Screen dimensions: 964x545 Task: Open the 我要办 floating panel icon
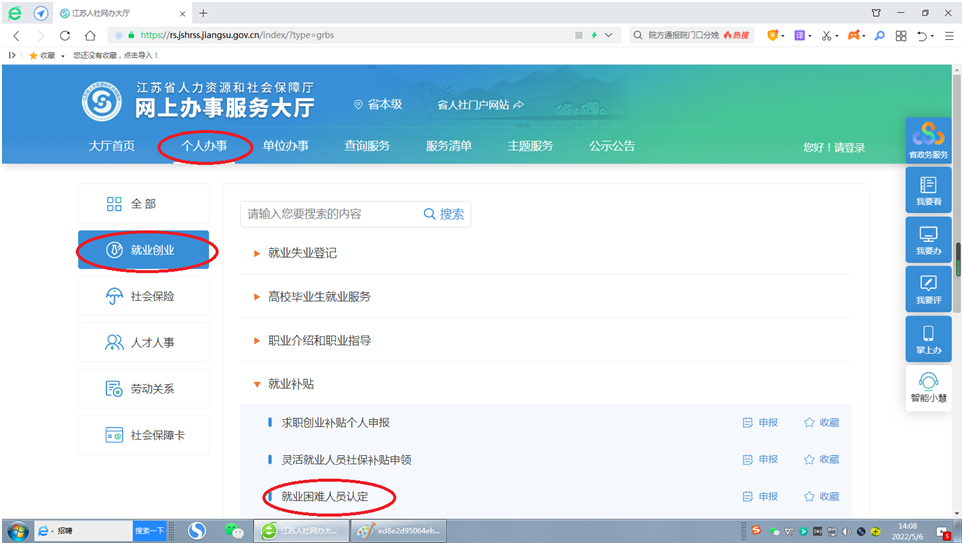(927, 240)
